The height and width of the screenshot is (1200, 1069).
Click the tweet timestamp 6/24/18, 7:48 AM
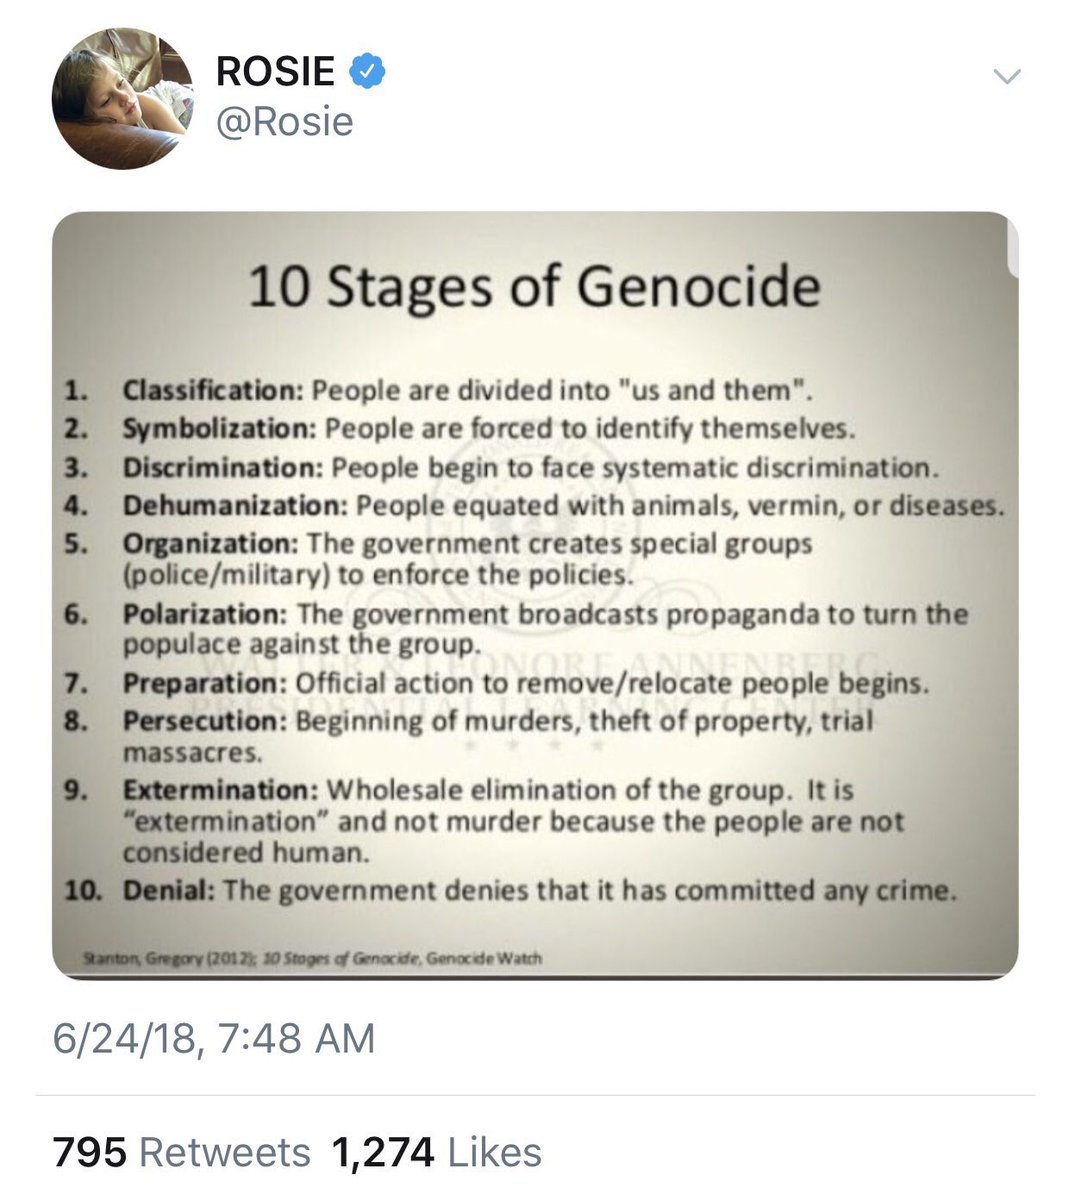point(214,1038)
